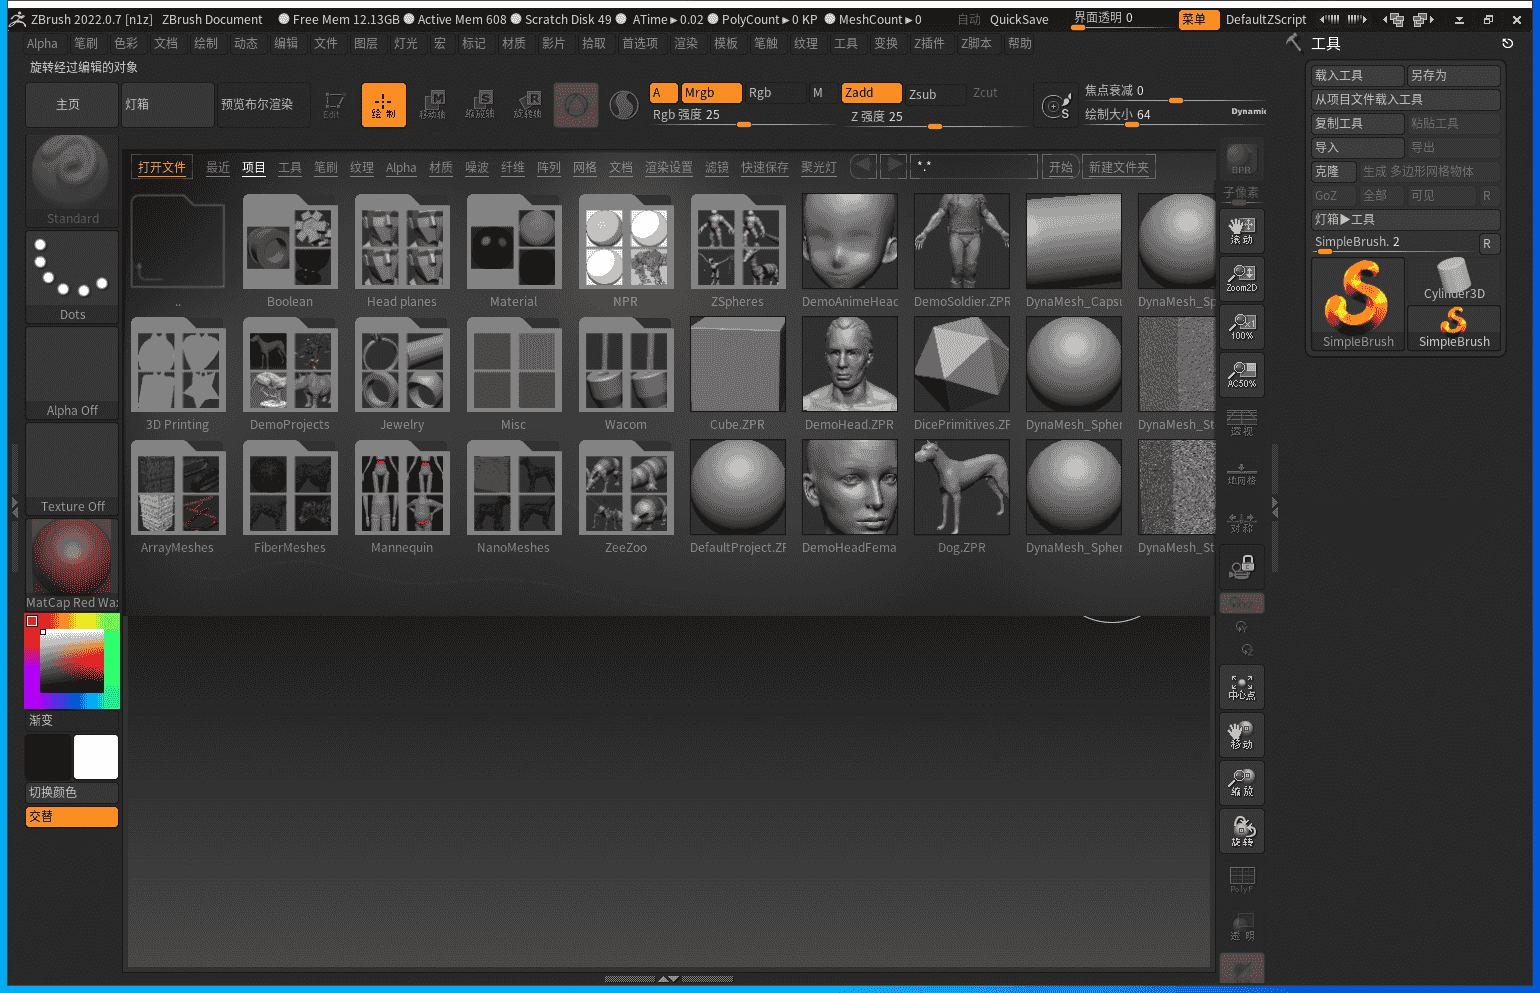Click the 打开文件 (Open File) button
1540x993 pixels.
(161, 167)
